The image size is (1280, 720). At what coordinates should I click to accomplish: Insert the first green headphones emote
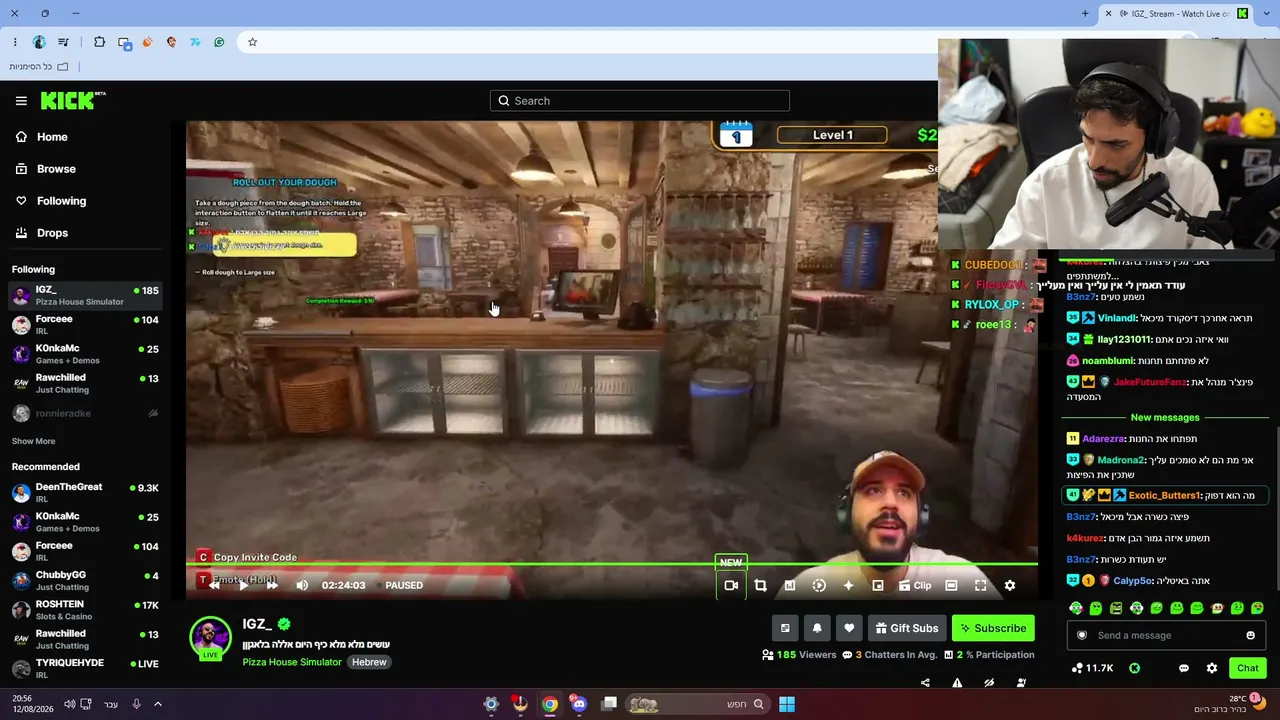(1076, 608)
